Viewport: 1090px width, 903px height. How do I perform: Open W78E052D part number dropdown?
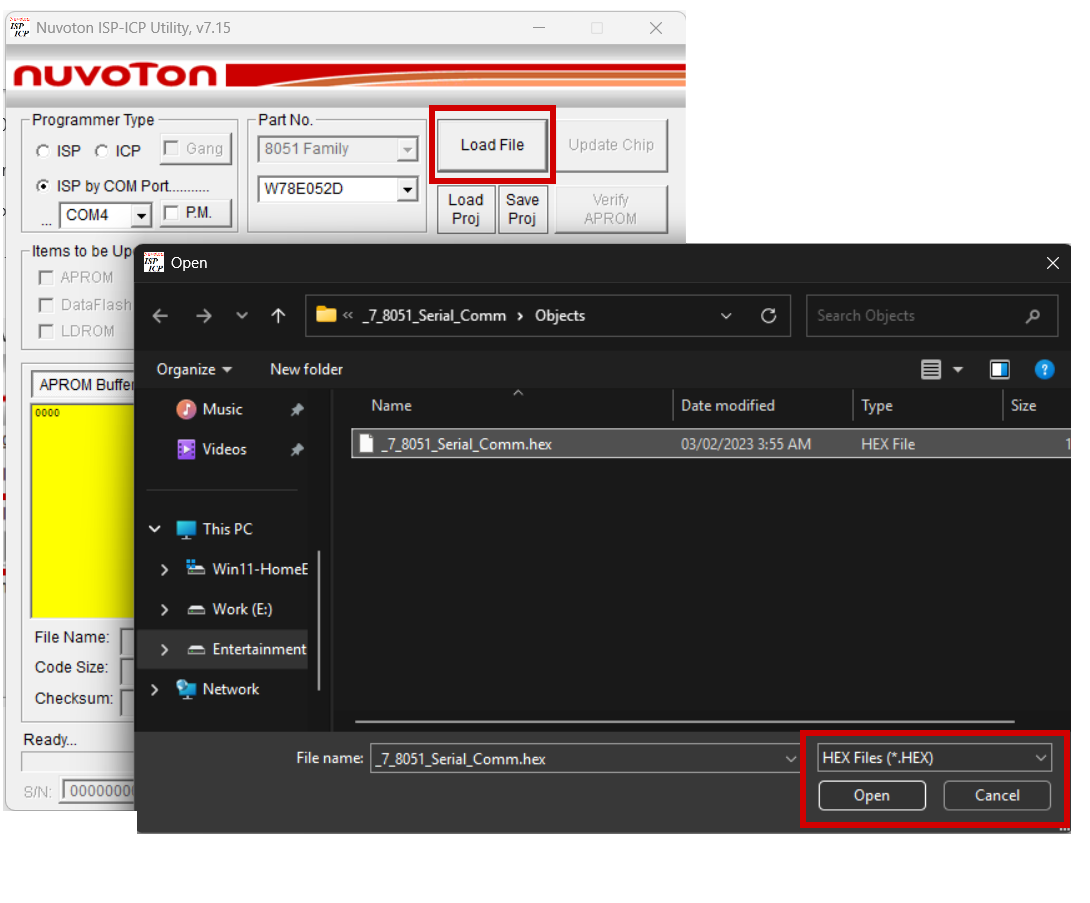(407, 189)
